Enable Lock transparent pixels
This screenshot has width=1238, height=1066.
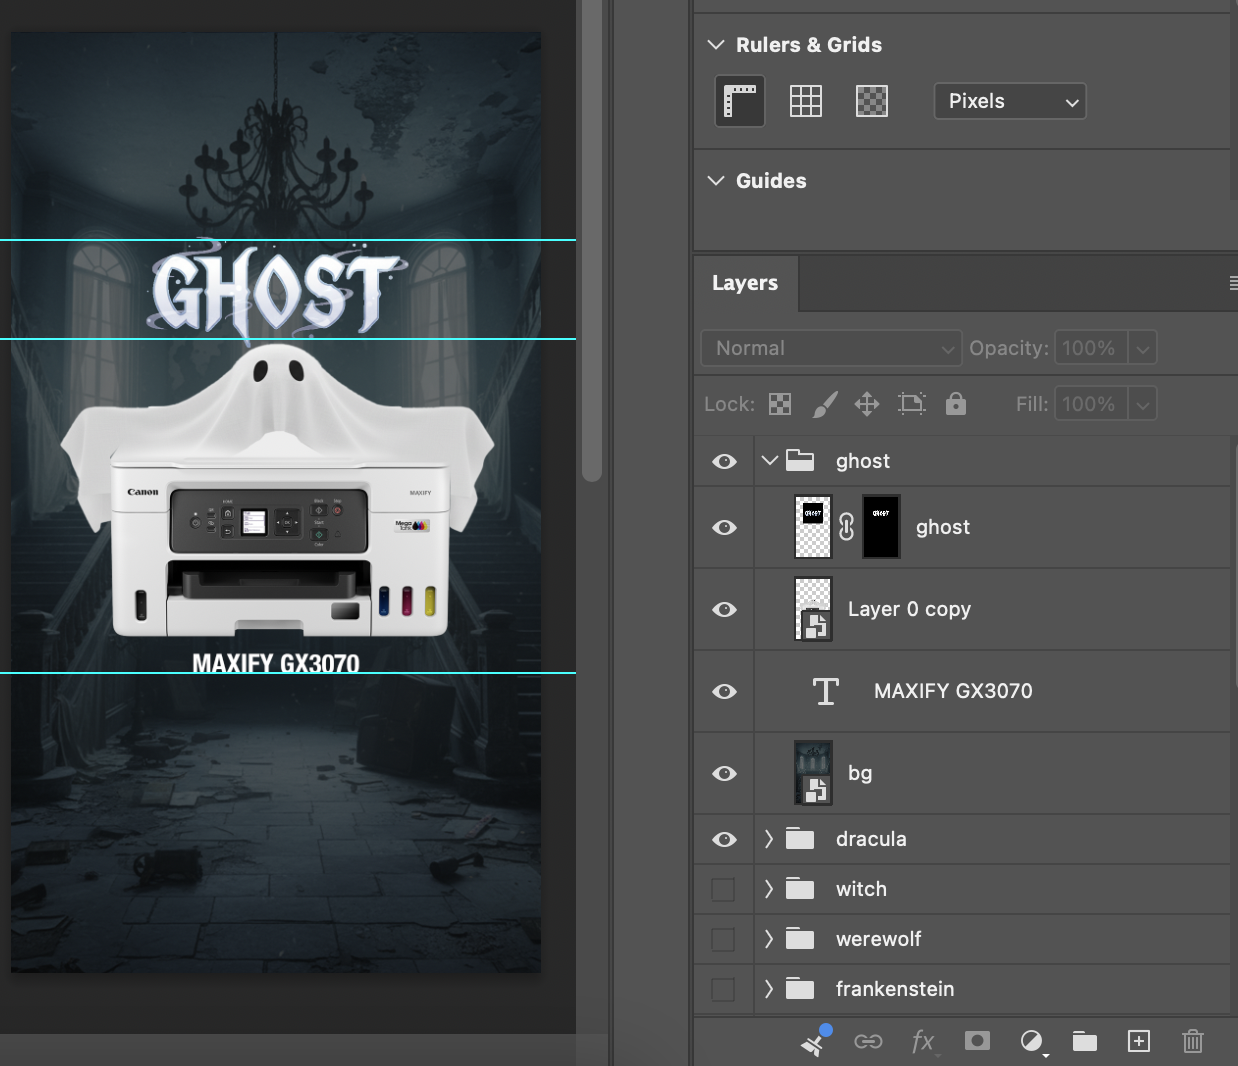(x=780, y=404)
